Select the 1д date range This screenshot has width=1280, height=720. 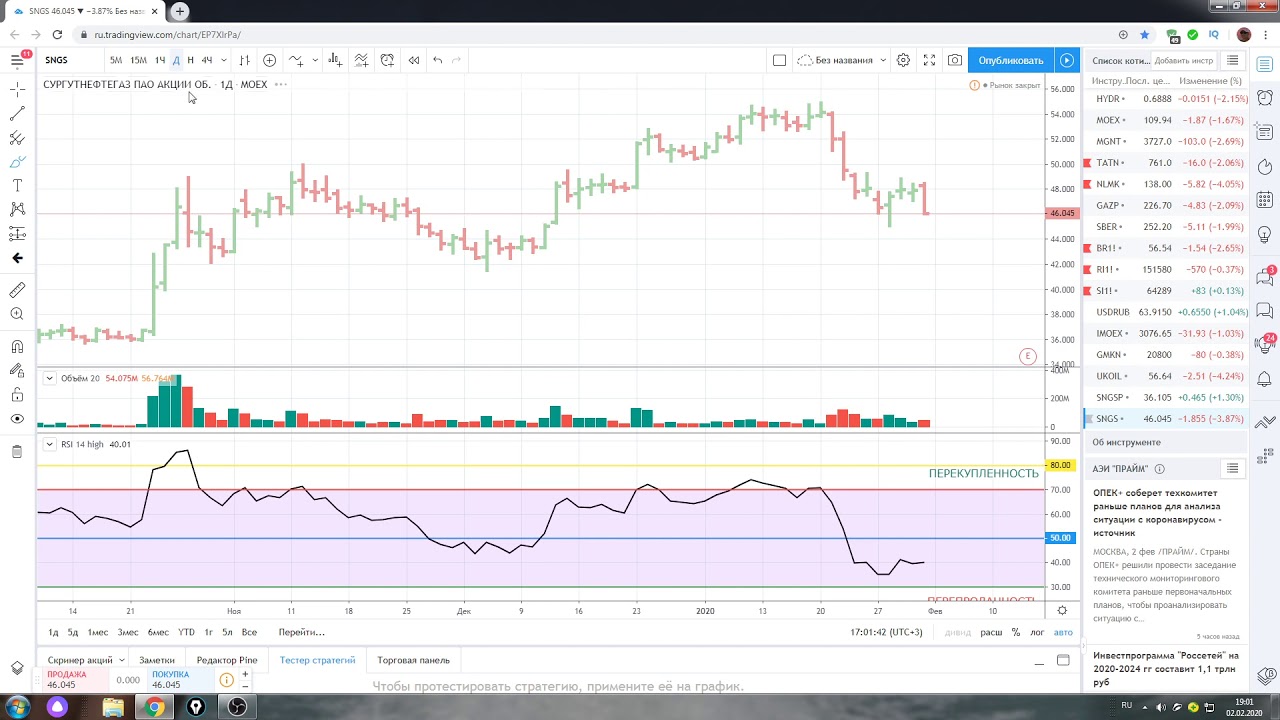[x=54, y=632]
